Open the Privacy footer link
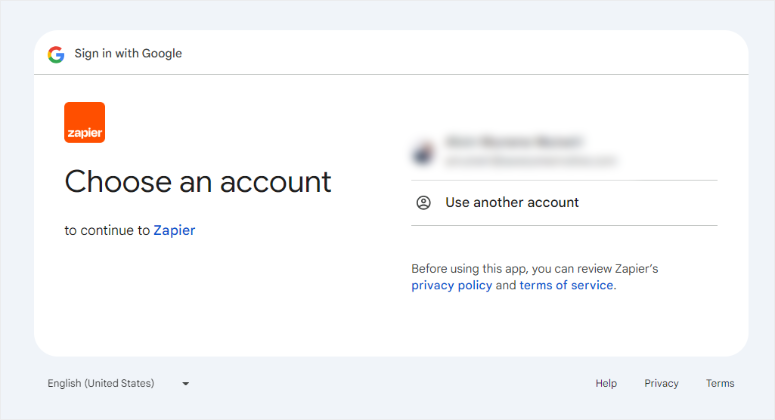This screenshot has height=420, width=775. (661, 383)
